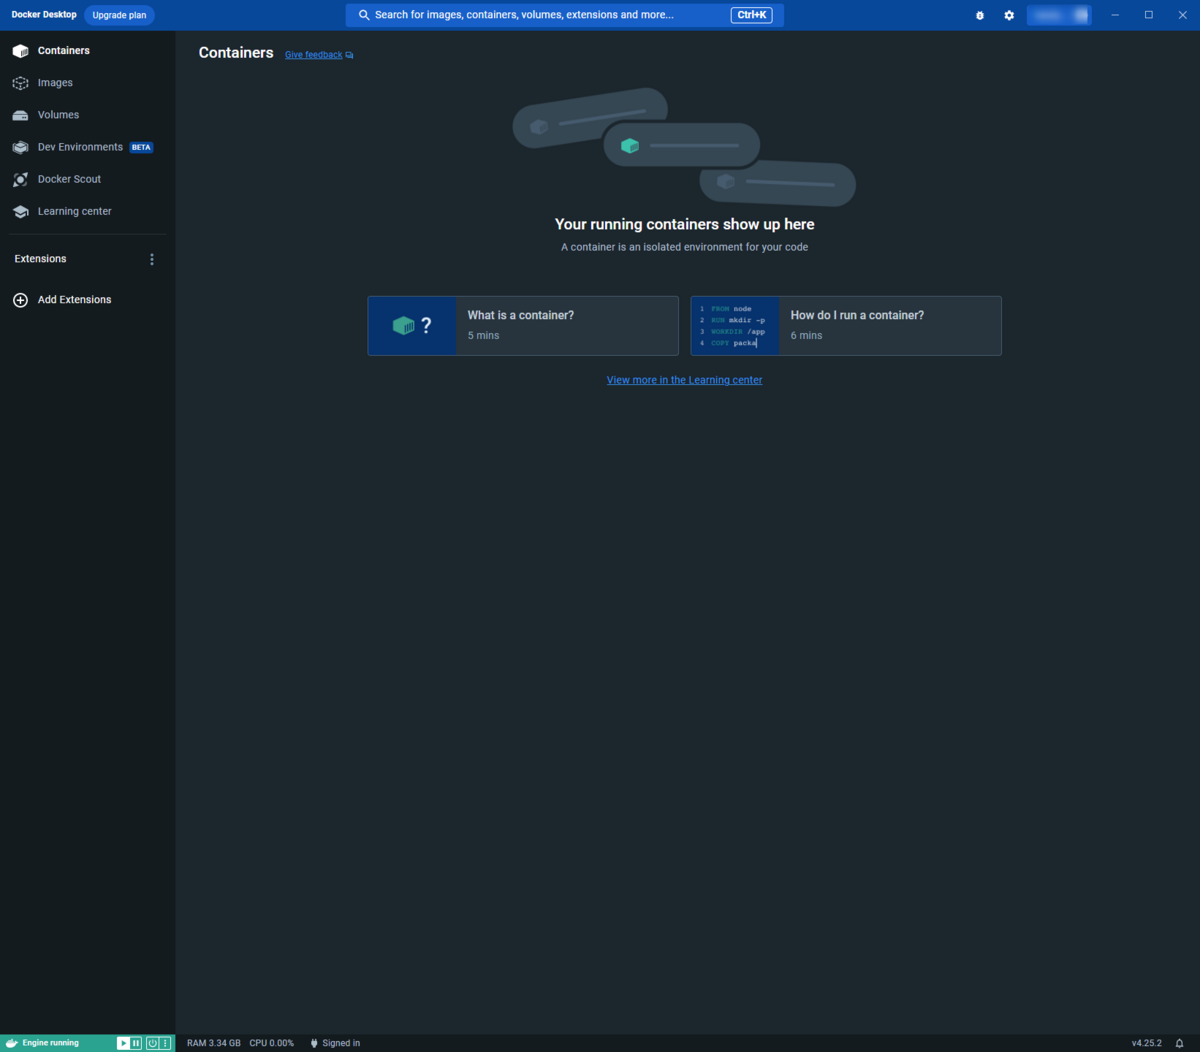The image size is (1200, 1052).
Task: Click the Signed in plug icon
Action: pos(314,1043)
